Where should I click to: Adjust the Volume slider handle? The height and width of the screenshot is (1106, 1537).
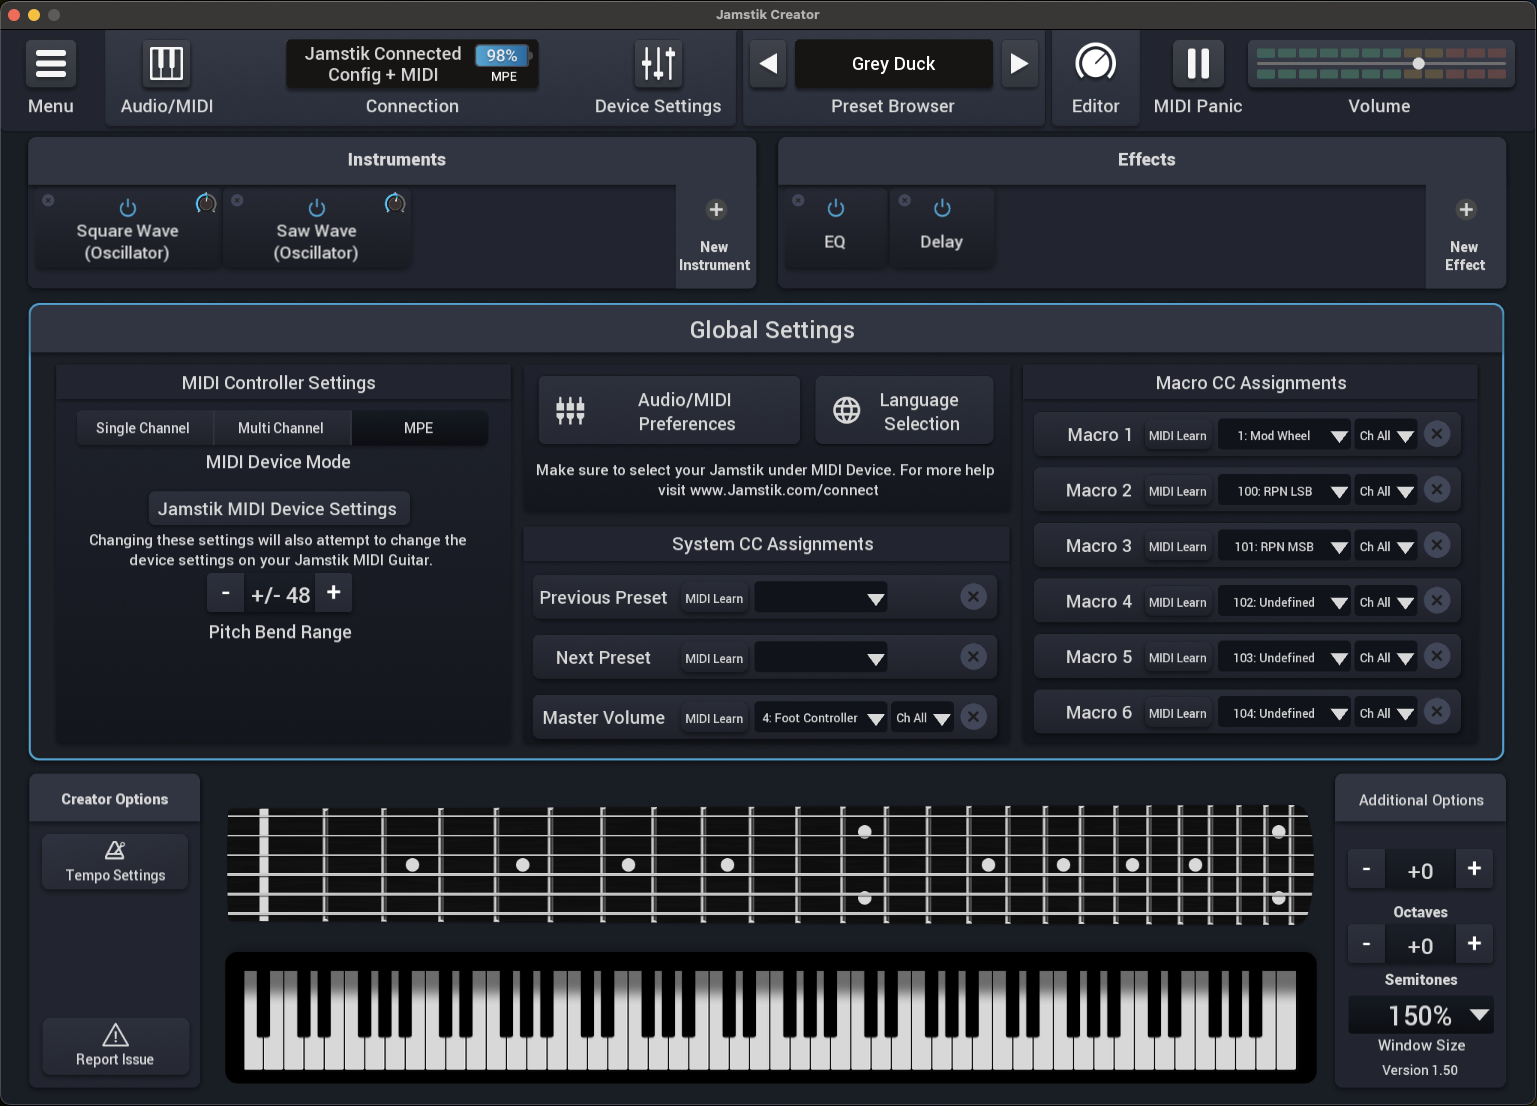pos(1418,64)
